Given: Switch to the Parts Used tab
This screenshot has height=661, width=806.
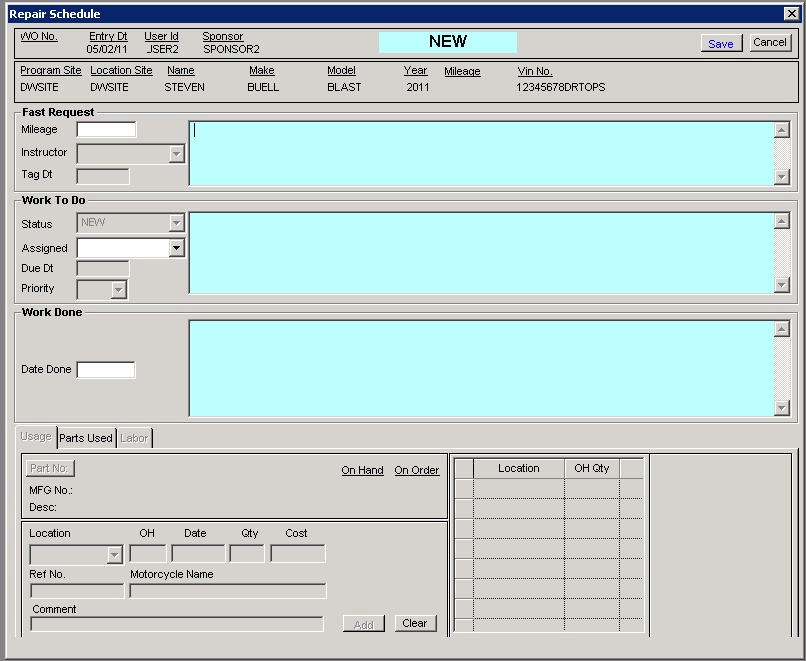Looking at the screenshot, I should click(x=86, y=438).
